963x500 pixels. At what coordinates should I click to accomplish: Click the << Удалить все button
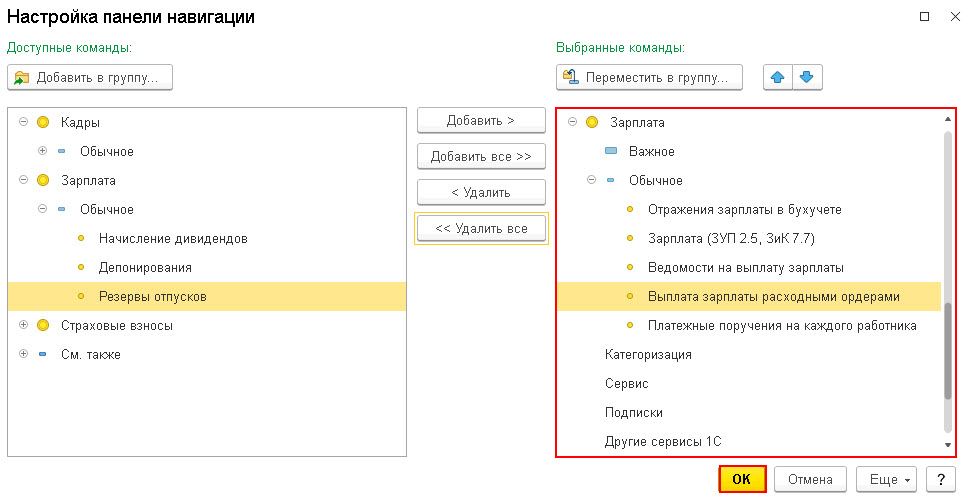coord(481,229)
